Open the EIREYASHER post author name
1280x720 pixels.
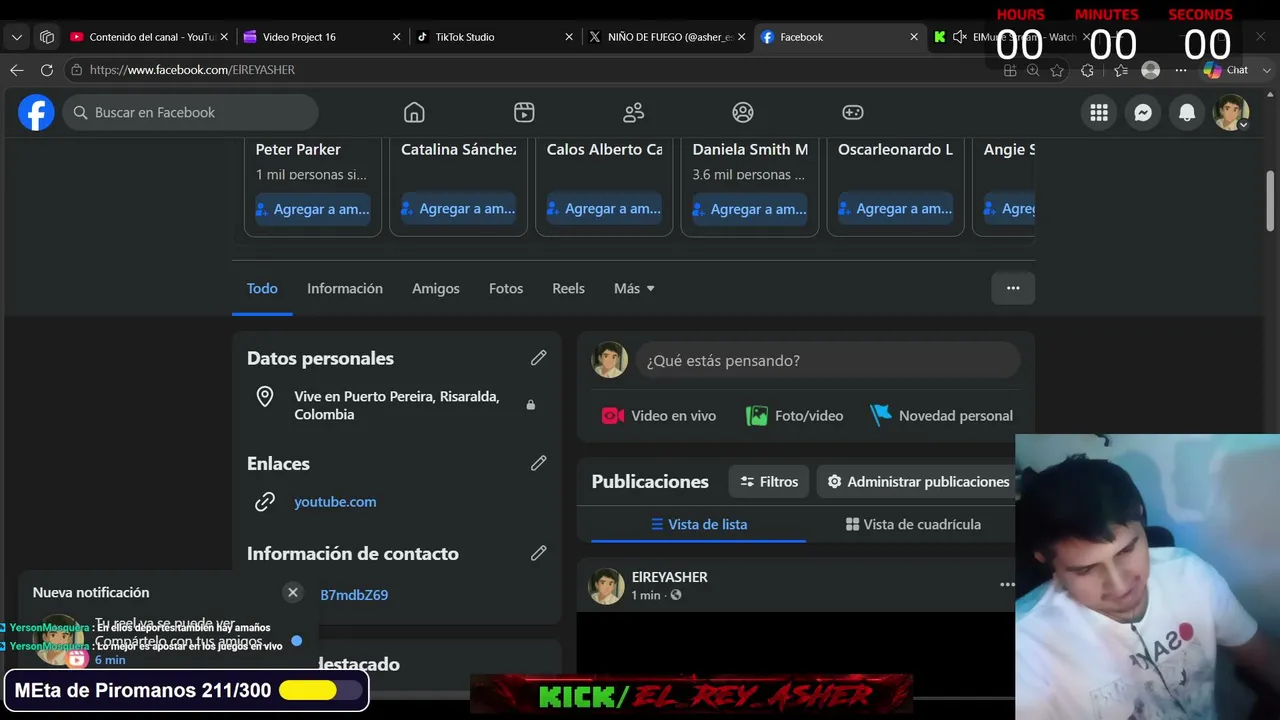click(670, 577)
